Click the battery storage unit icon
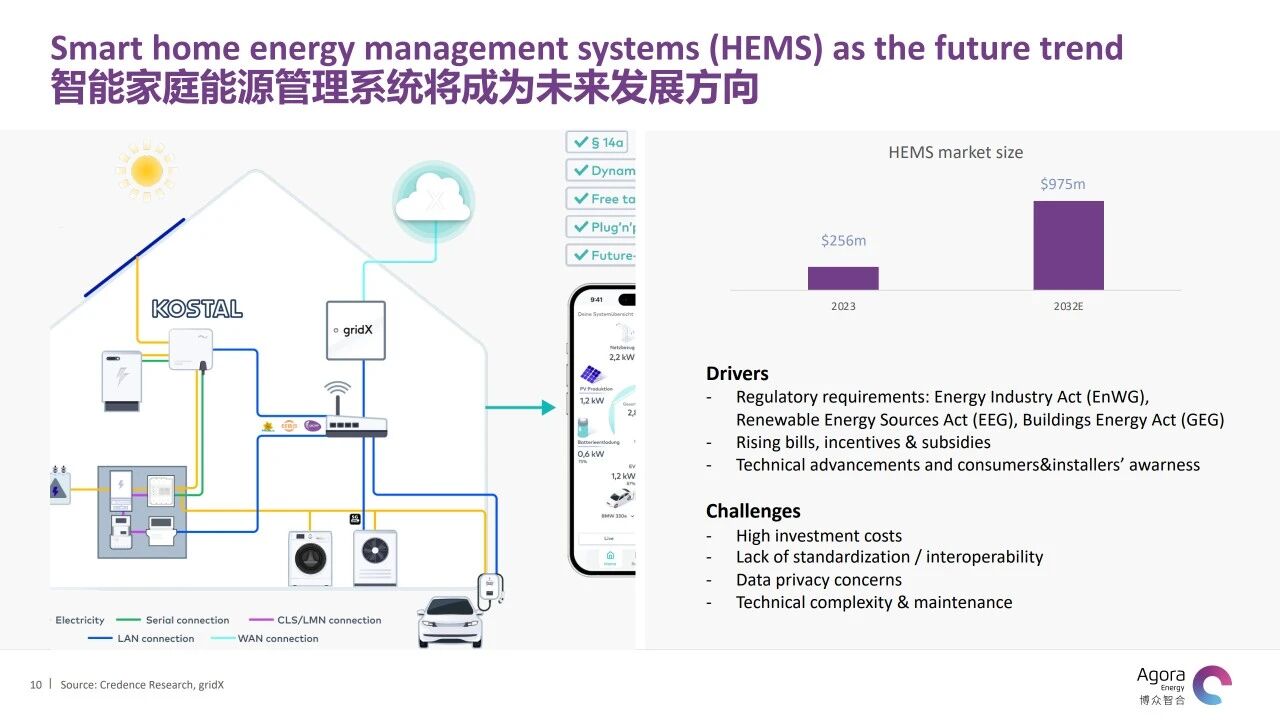The image size is (1280, 720). (x=124, y=380)
